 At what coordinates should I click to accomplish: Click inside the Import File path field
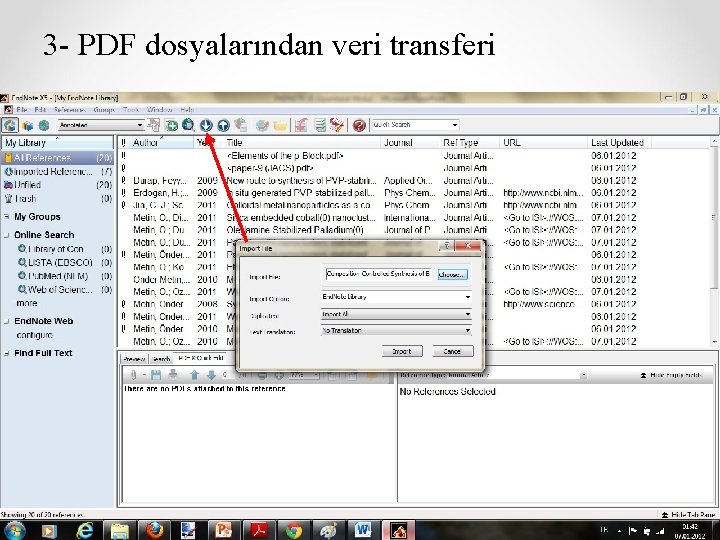(x=378, y=274)
